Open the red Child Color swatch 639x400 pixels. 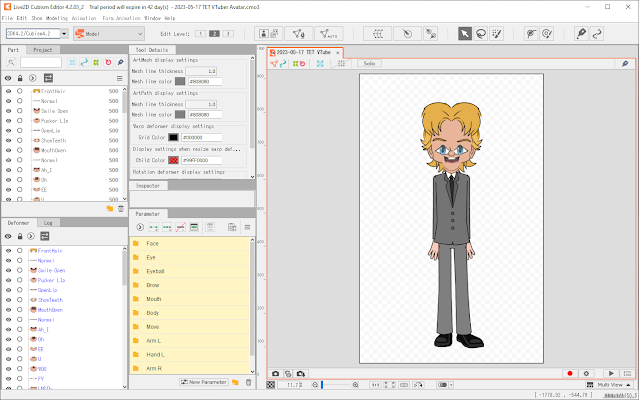click(x=173, y=160)
